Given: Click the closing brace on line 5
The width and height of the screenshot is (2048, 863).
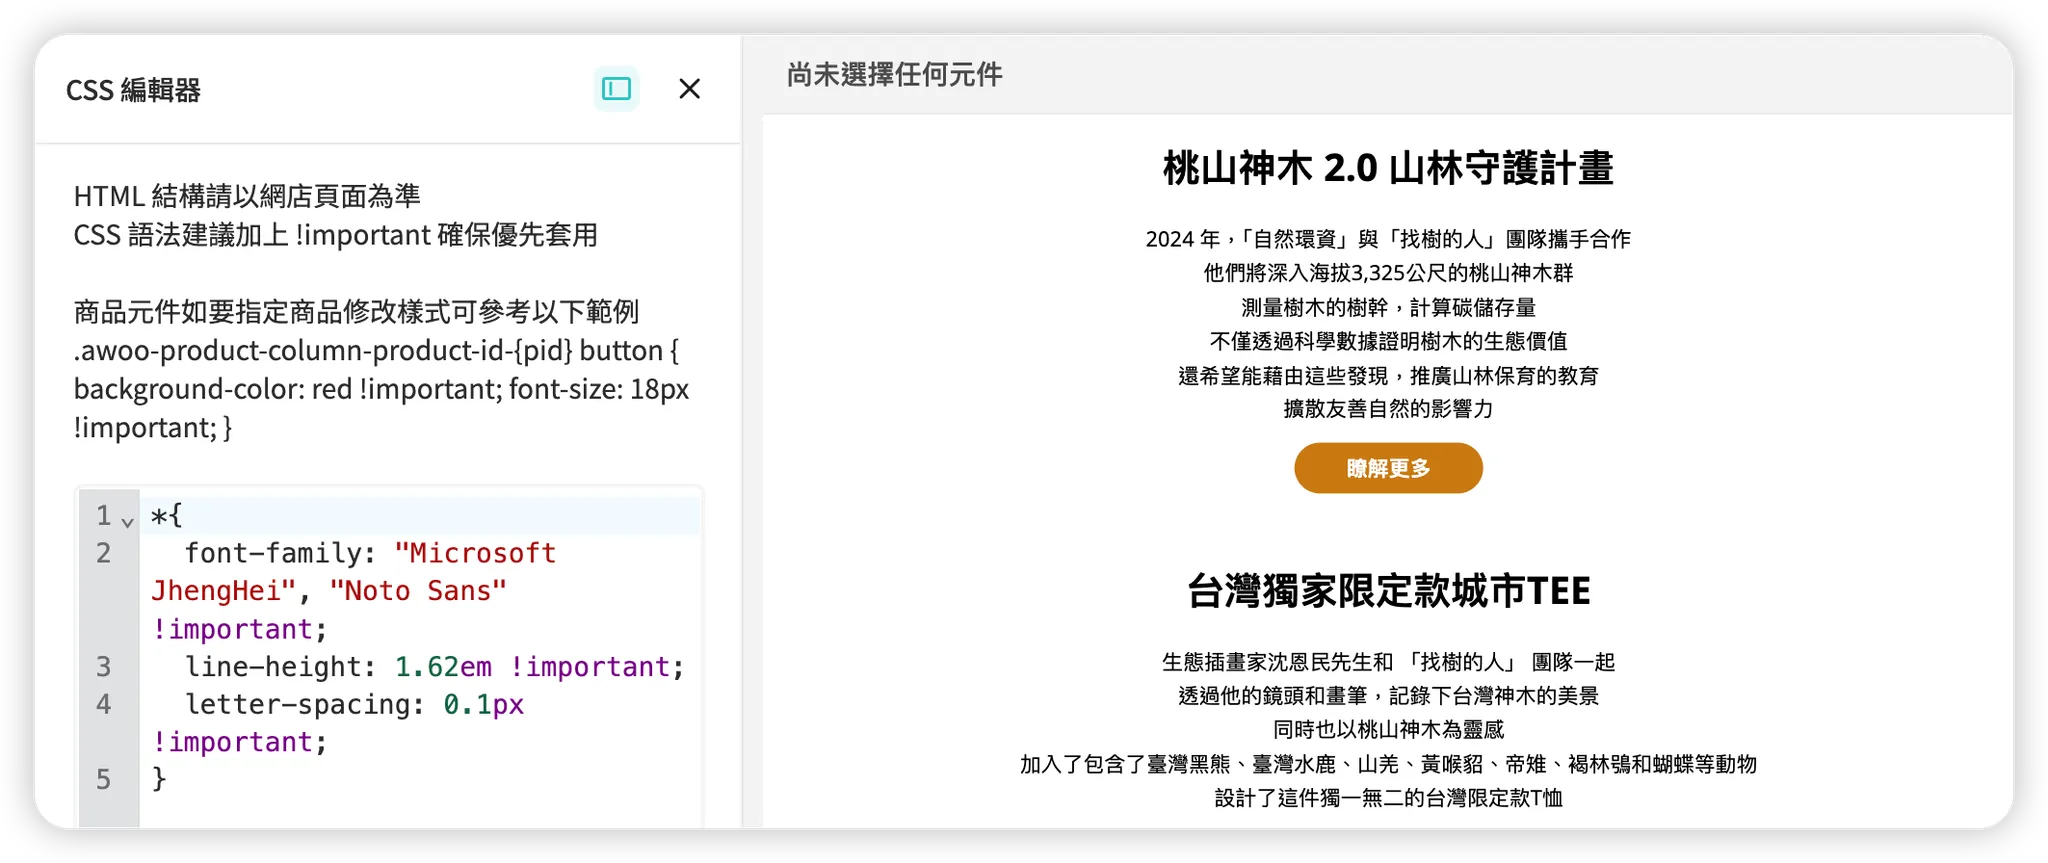Looking at the screenshot, I should pyautogui.click(x=159, y=779).
